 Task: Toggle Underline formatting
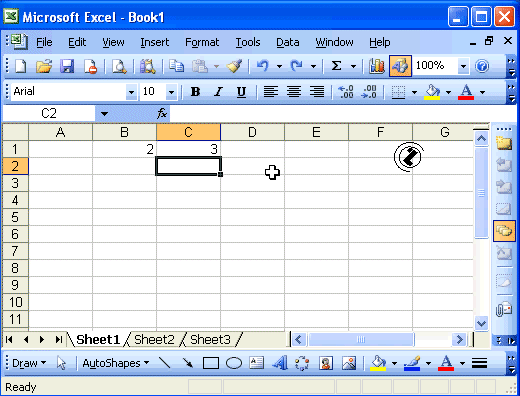pos(241,92)
